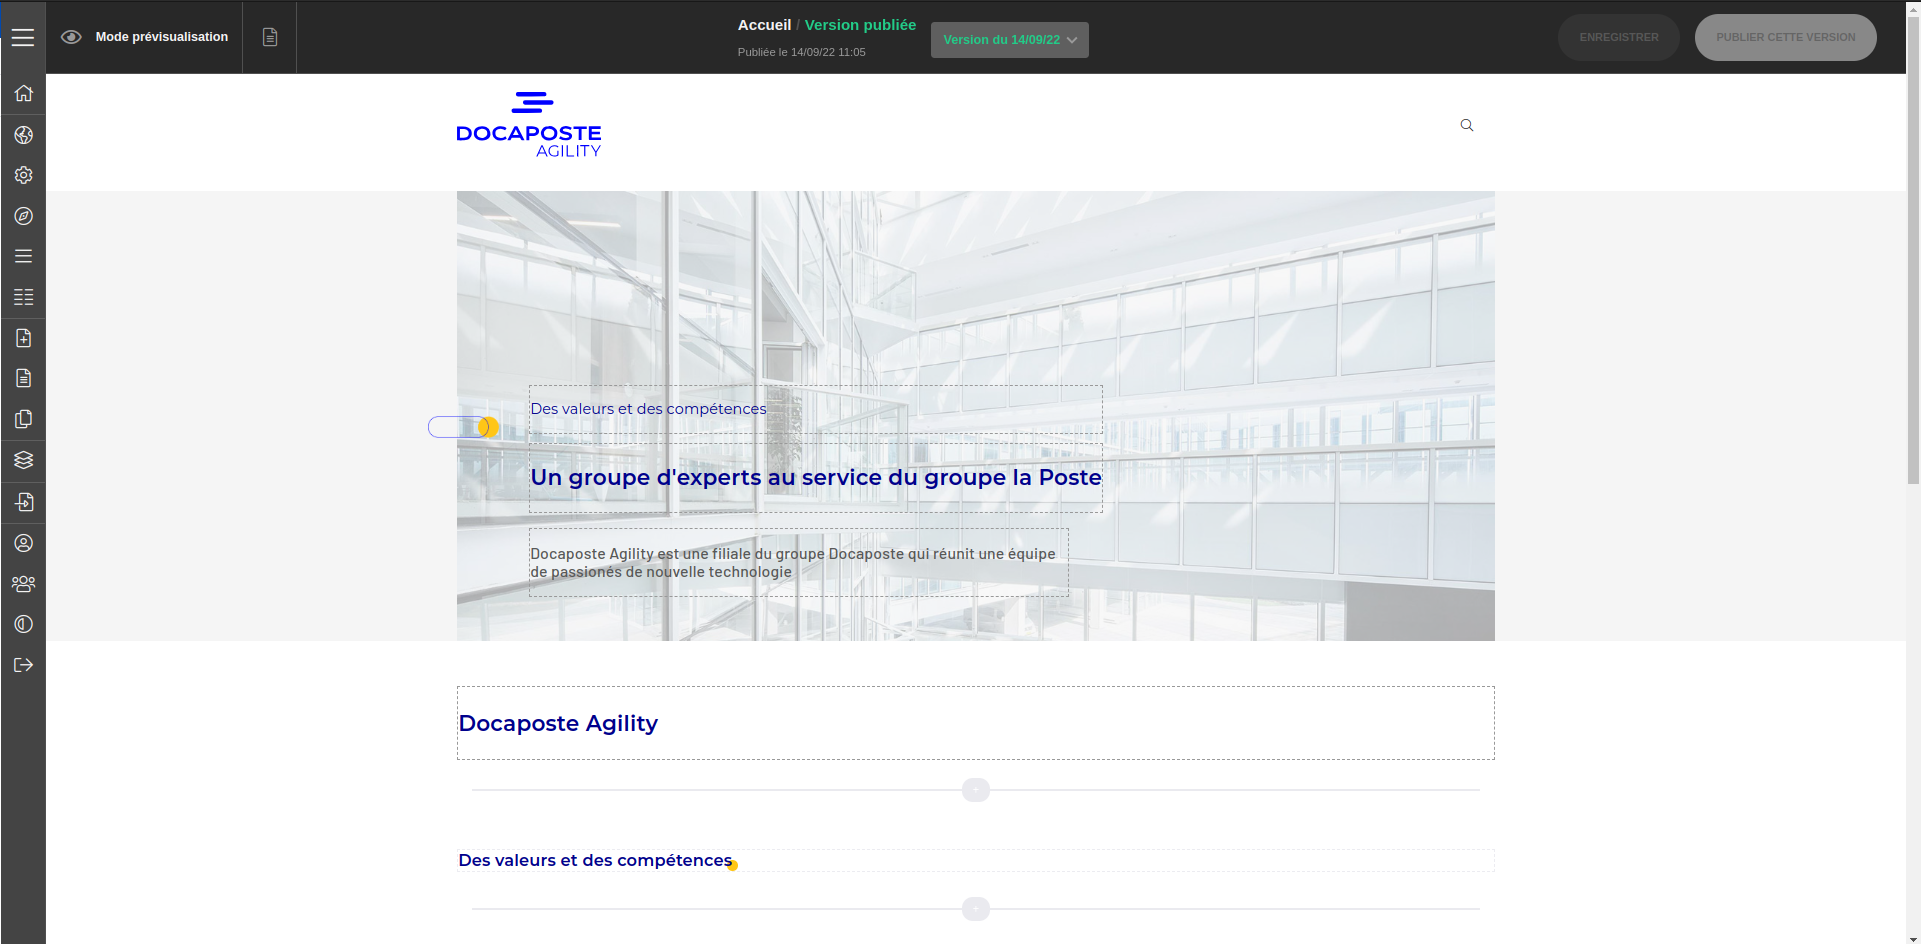1921x944 pixels.
Task: Open the three-line menu icon in sidebar
Action: 24,256
